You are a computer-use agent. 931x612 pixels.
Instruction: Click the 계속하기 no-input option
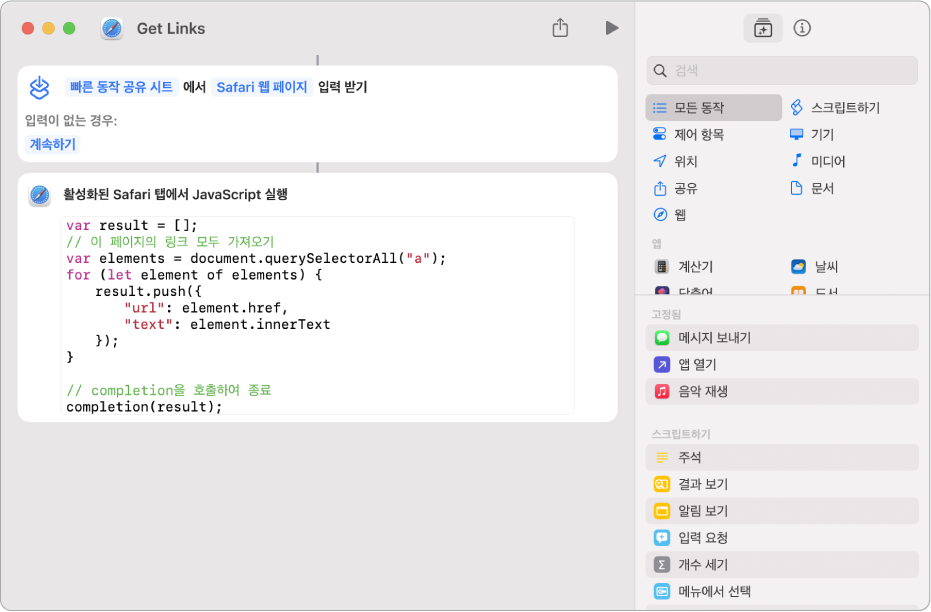(53, 144)
